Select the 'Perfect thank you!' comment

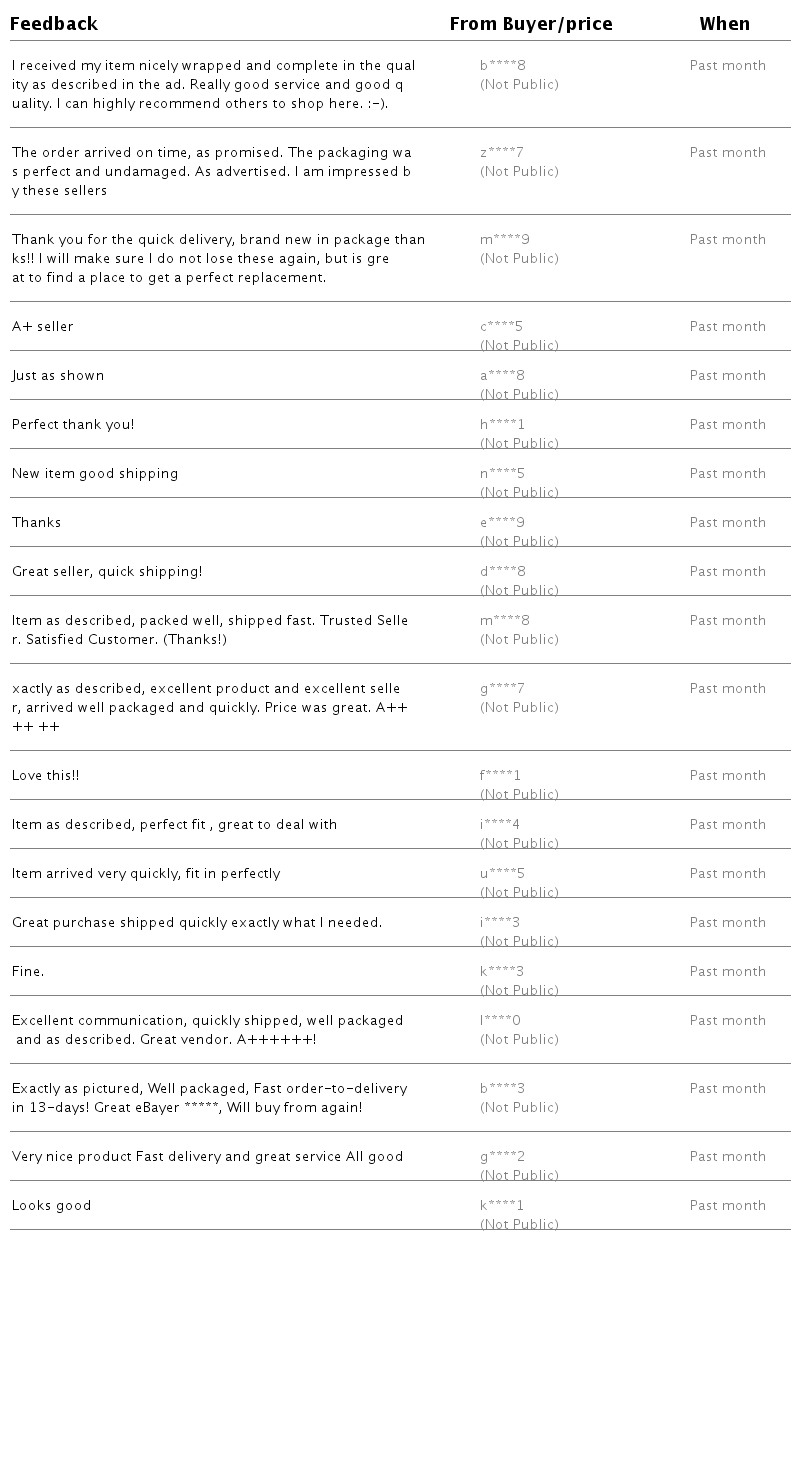pyautogui.click(x=73, y=425)
